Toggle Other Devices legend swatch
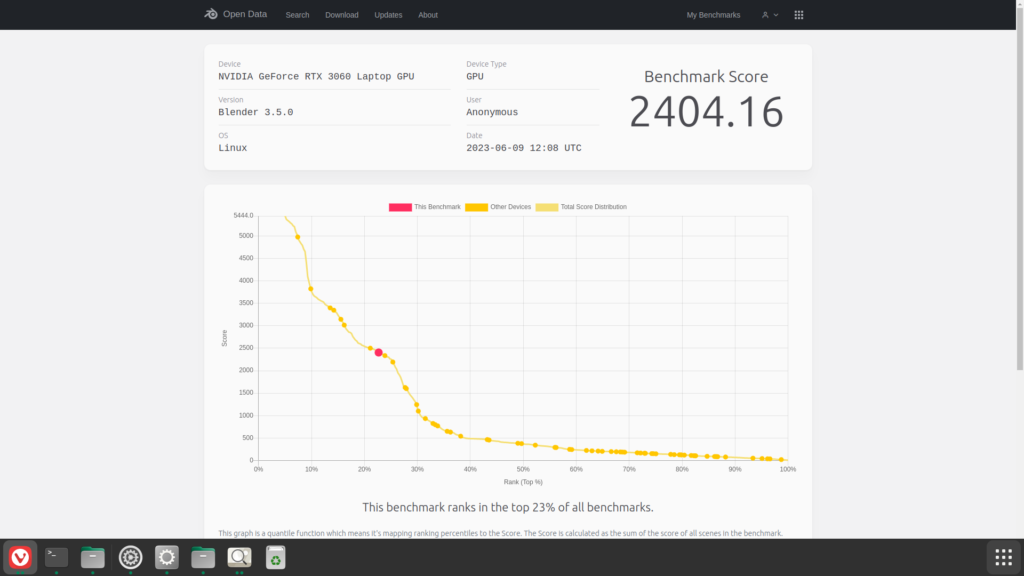1024x576 pixels. click(x=476, y=207)
